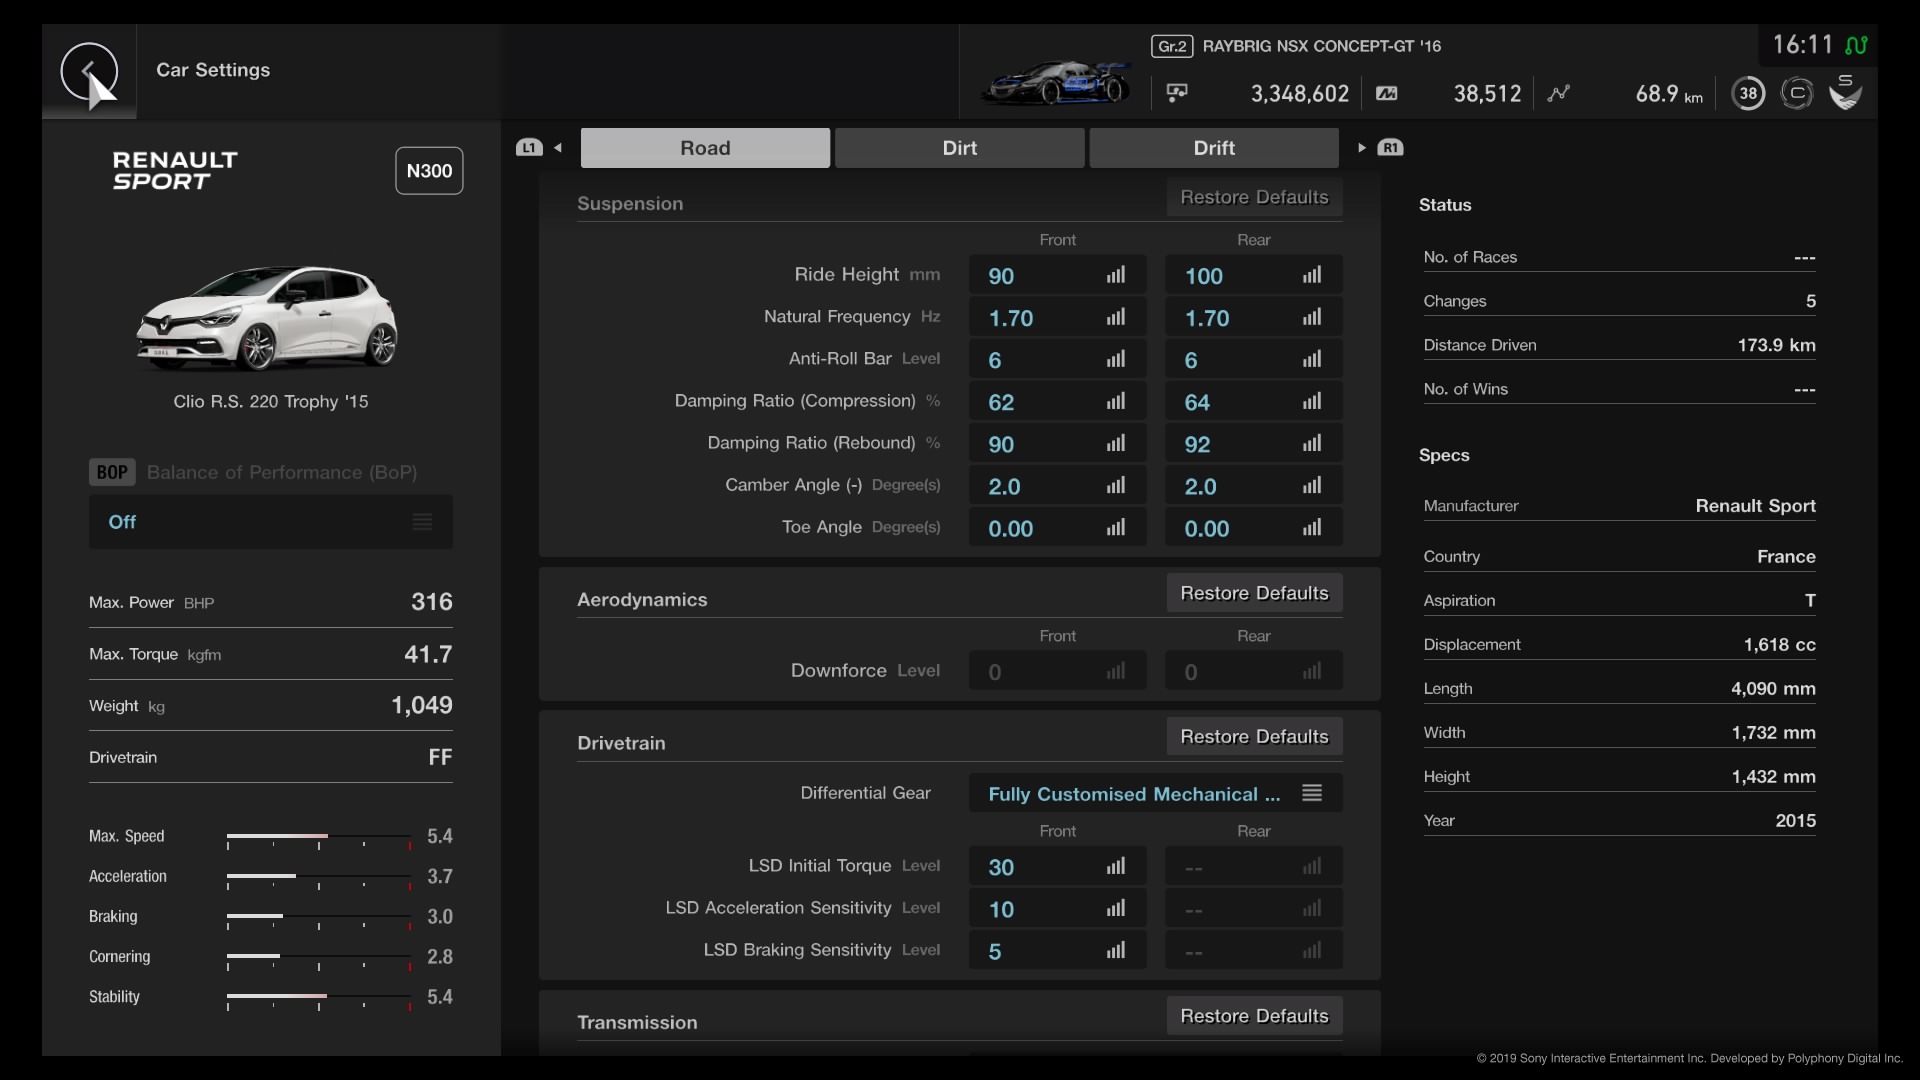Viewport: 1920px width, 1080px height.
Task: Open the Differential Gear dropdown
Action: click(x=1156, y=794)
